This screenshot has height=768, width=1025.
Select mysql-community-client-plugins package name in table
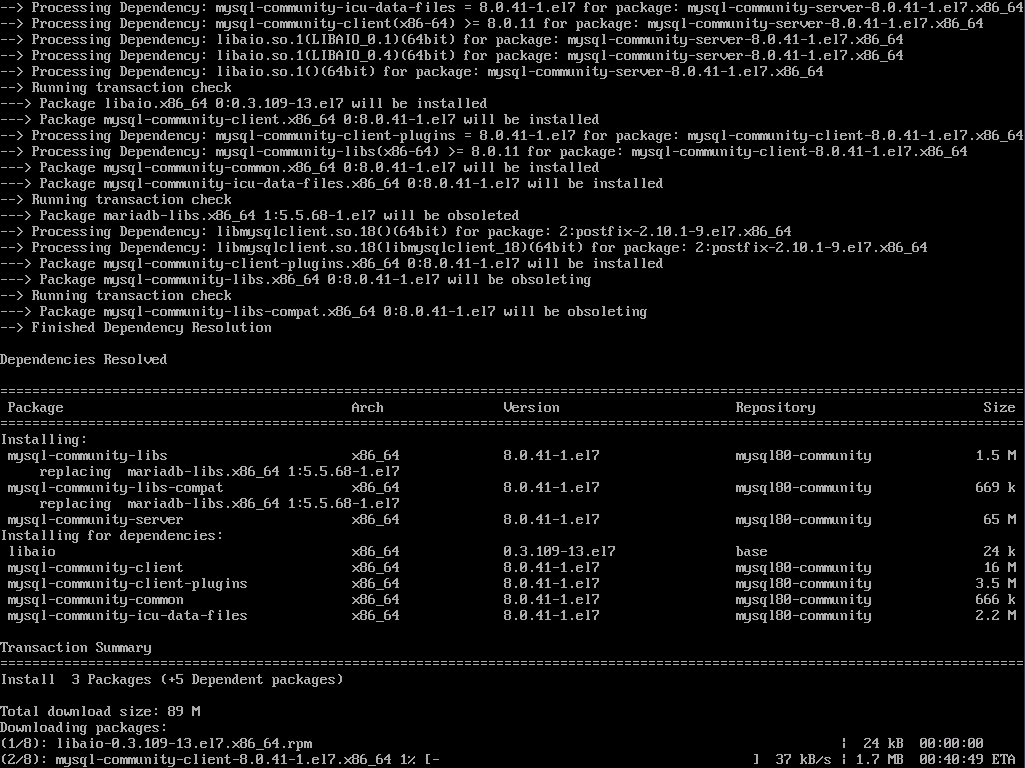click(x=127, y=584)
